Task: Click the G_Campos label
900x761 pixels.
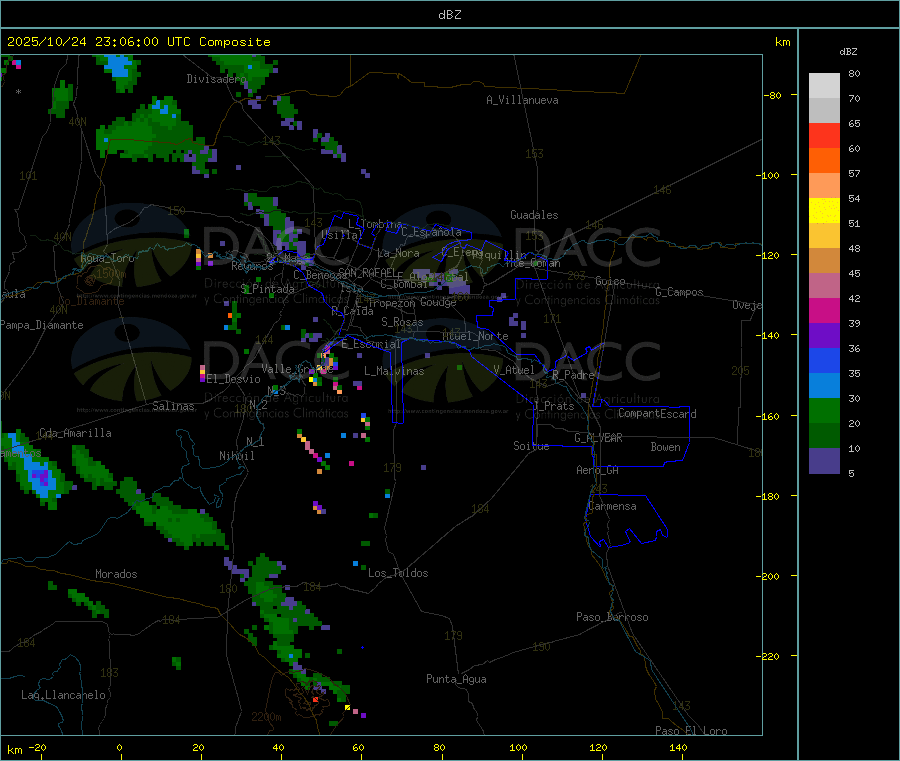Action: 679,292
